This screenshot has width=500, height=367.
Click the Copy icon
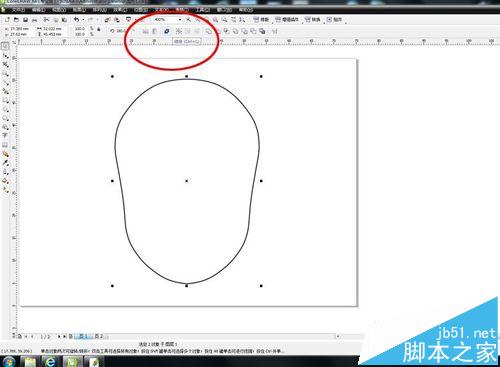(56, 20)
